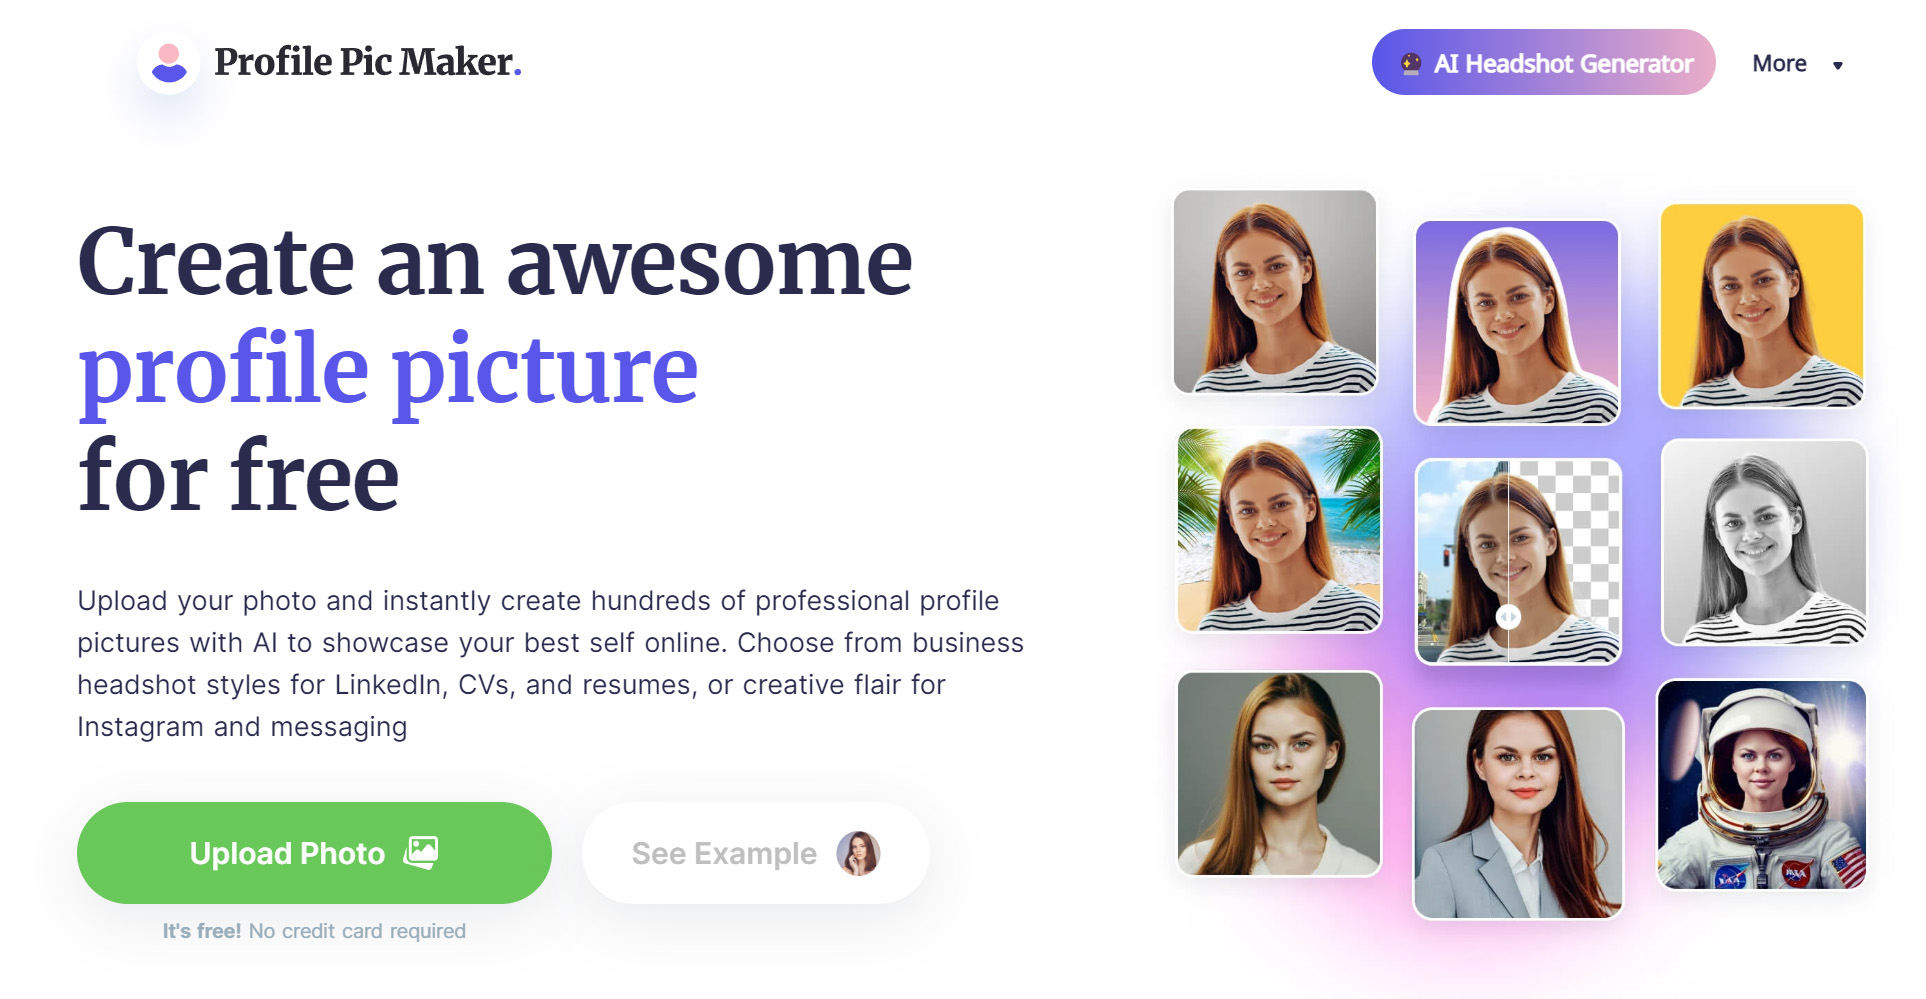Select the tropical beach background portrait

[1279, 530]
